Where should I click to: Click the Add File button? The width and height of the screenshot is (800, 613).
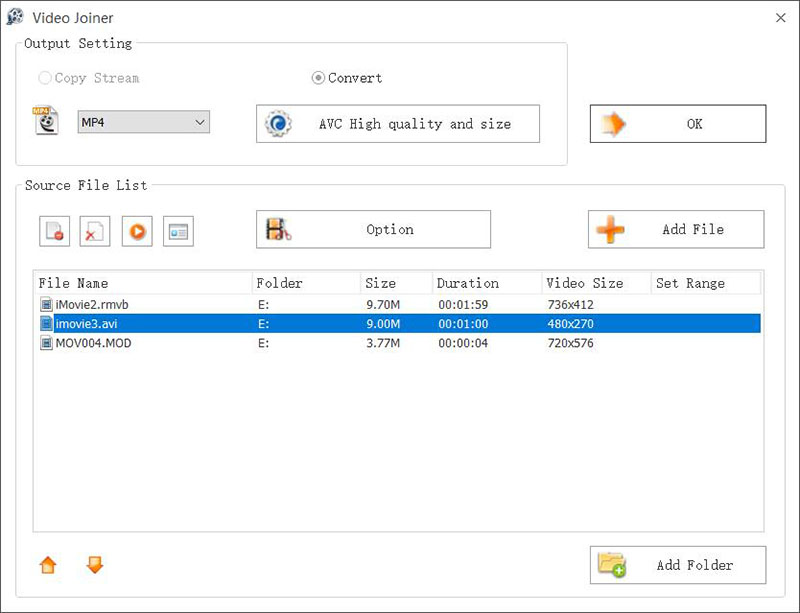(675, 229)
